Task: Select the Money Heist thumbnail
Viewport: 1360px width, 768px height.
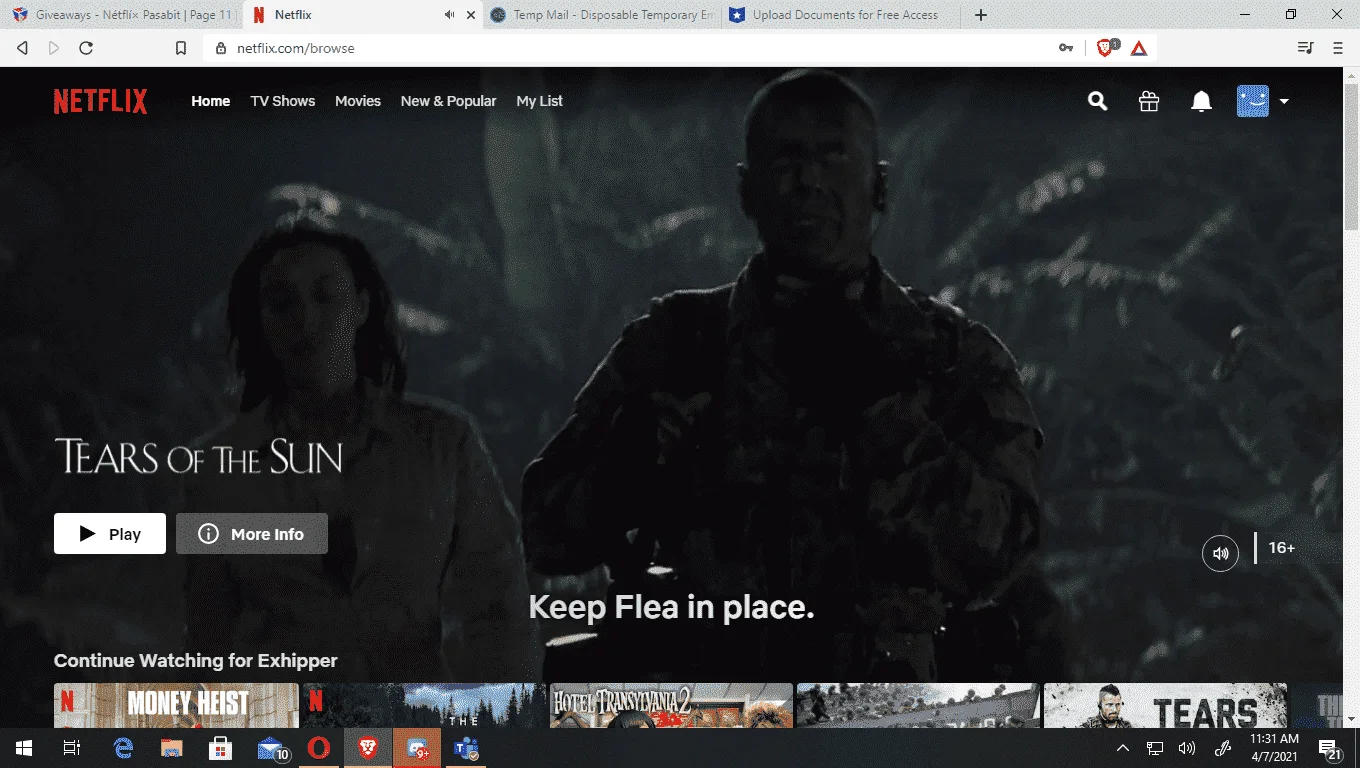Action: point(176,705)
